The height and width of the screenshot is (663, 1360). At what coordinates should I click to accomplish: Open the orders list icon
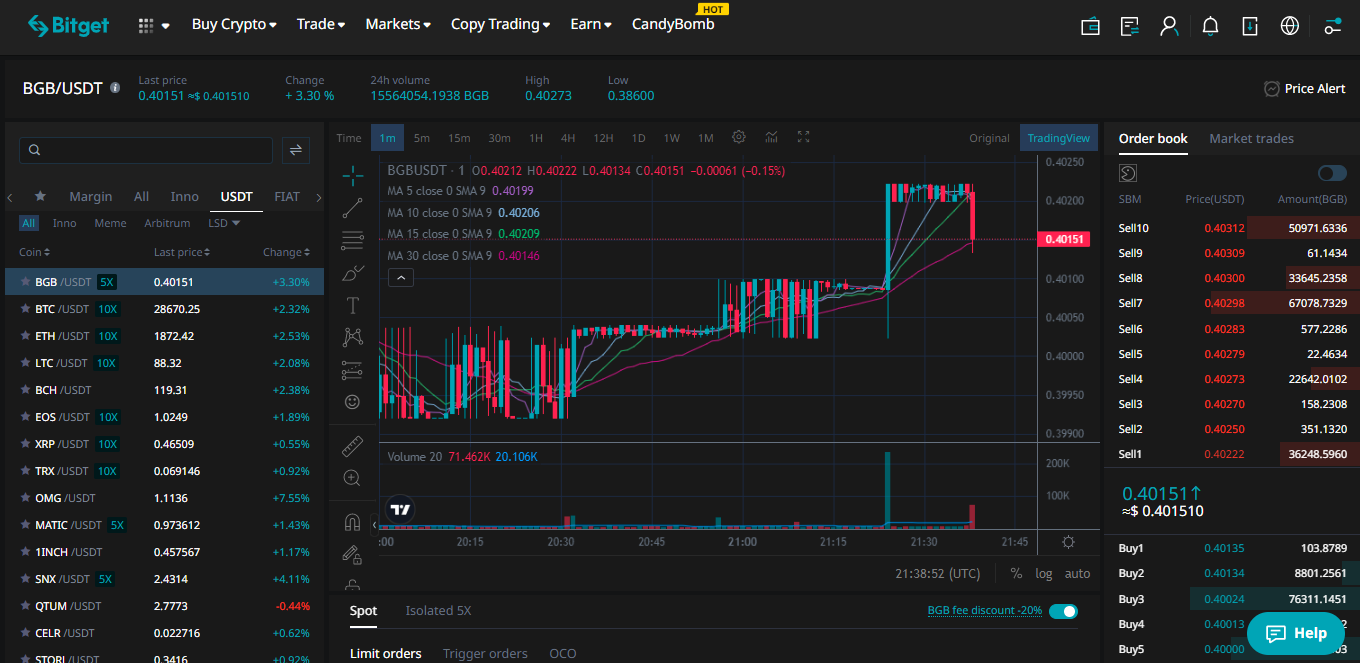point(1130,26)
